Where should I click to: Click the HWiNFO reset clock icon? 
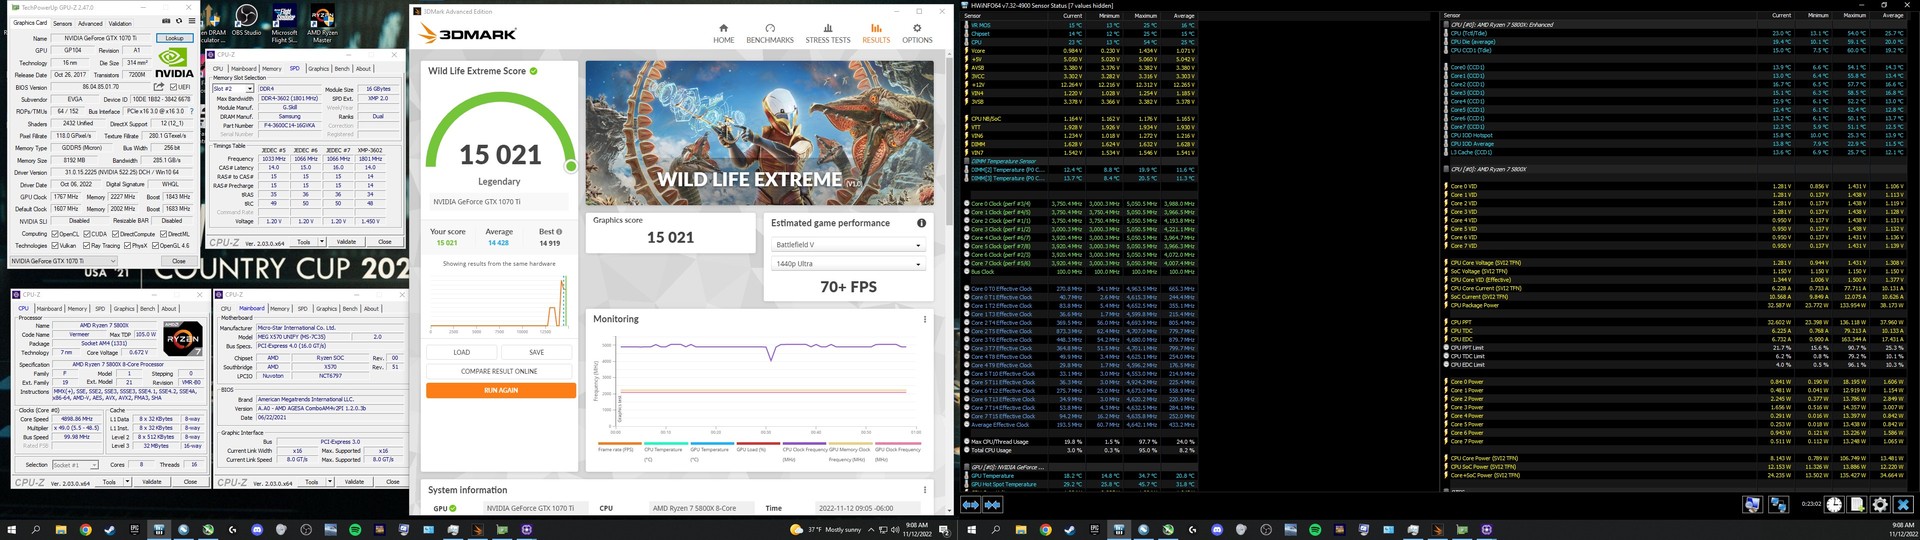pyautogui.click(x=1834, y=505)
